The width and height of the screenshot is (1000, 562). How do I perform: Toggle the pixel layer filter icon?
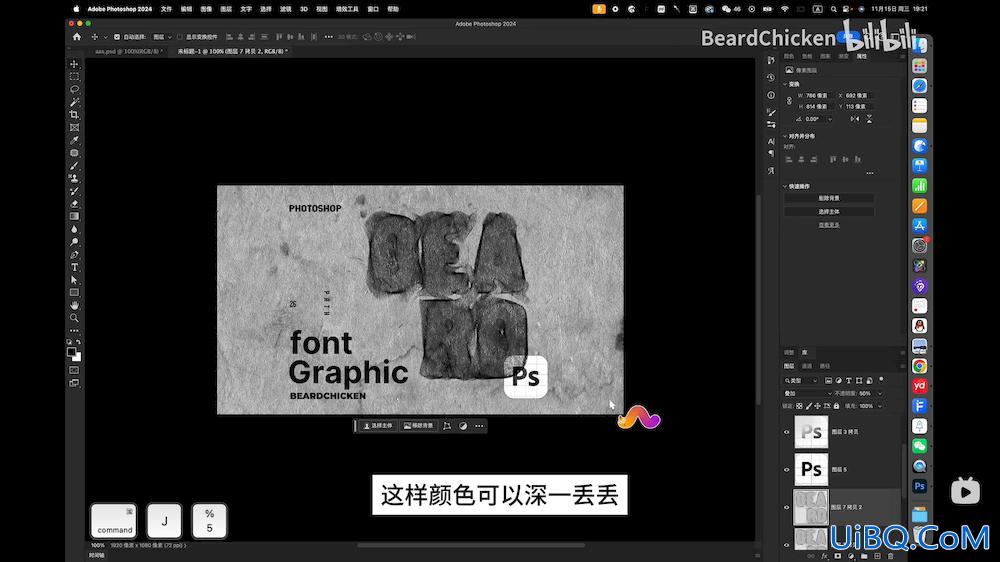828,380
